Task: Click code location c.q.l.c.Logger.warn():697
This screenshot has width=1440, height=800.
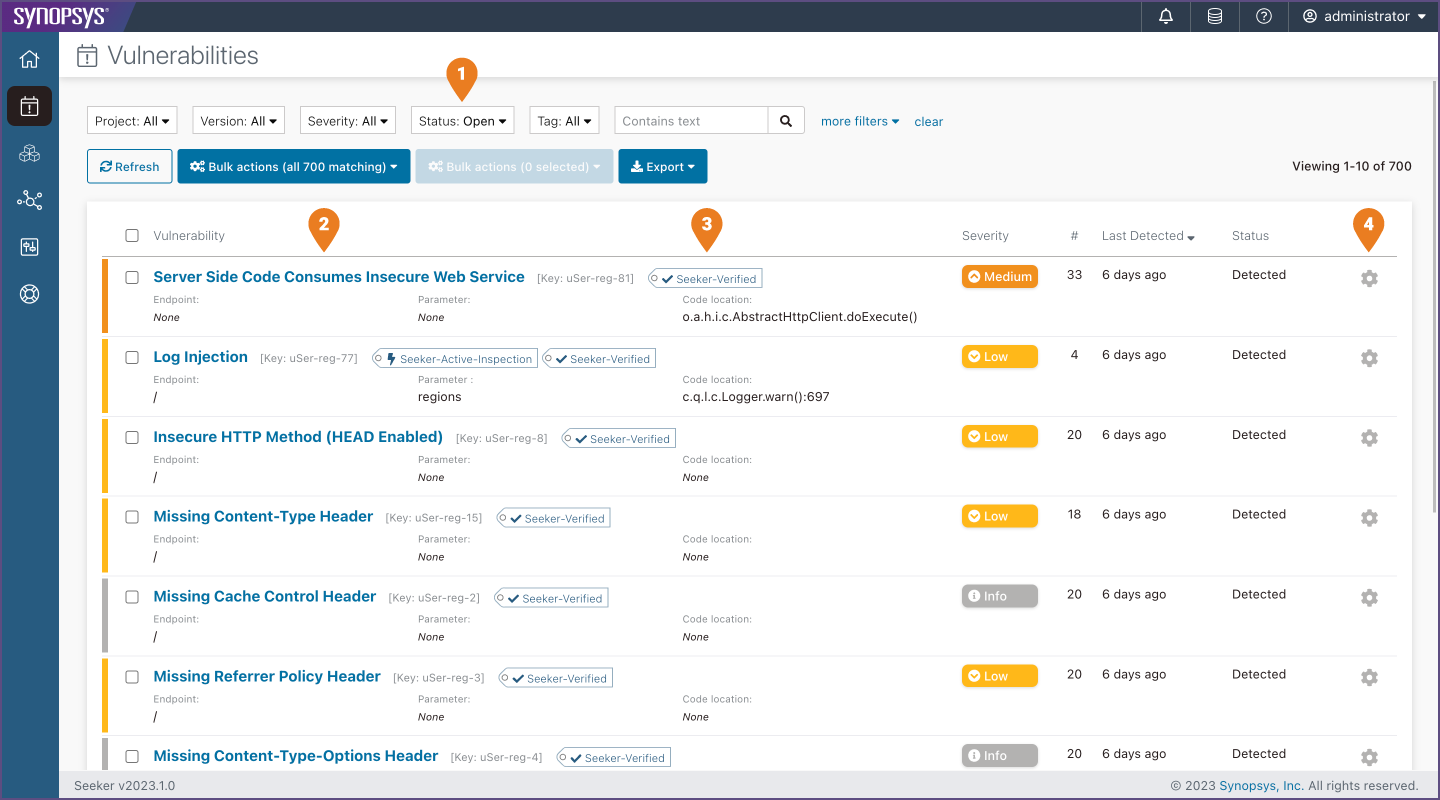Action: 756,397
